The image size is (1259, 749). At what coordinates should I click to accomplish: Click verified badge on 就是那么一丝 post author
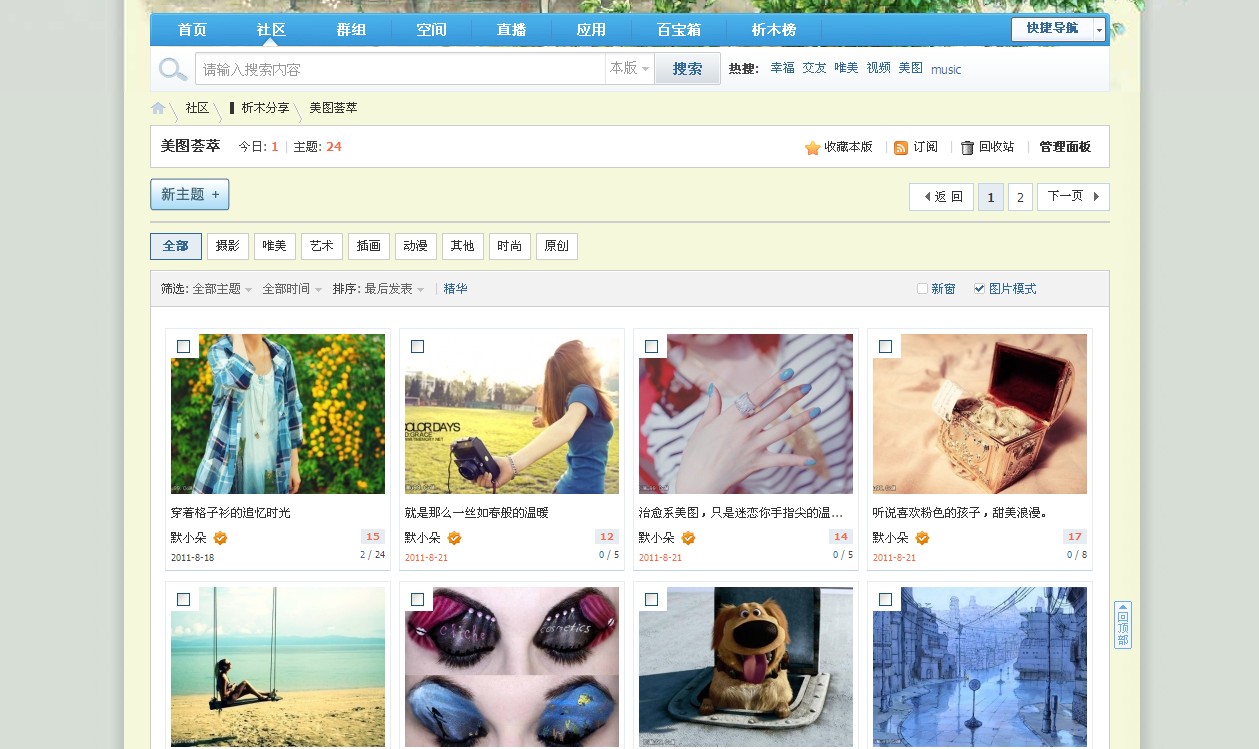point(455,538)
